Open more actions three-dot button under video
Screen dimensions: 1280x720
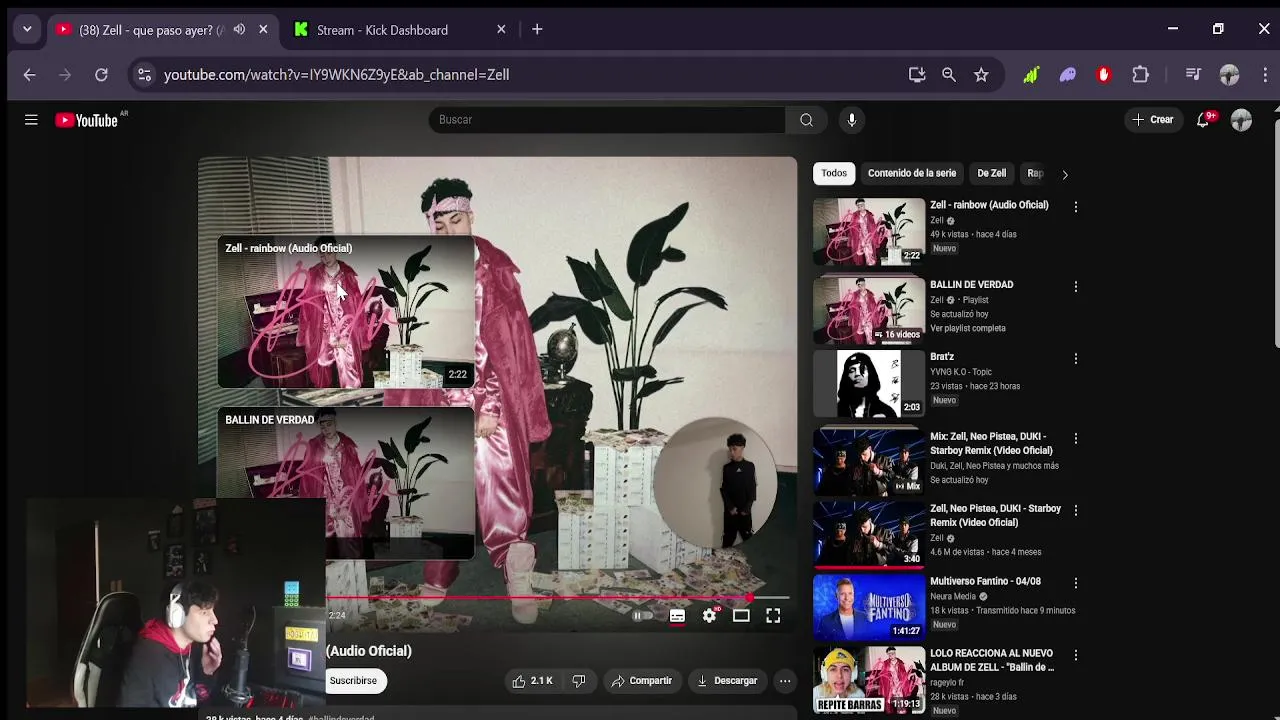pyautogui.click(x=785, y=681)
